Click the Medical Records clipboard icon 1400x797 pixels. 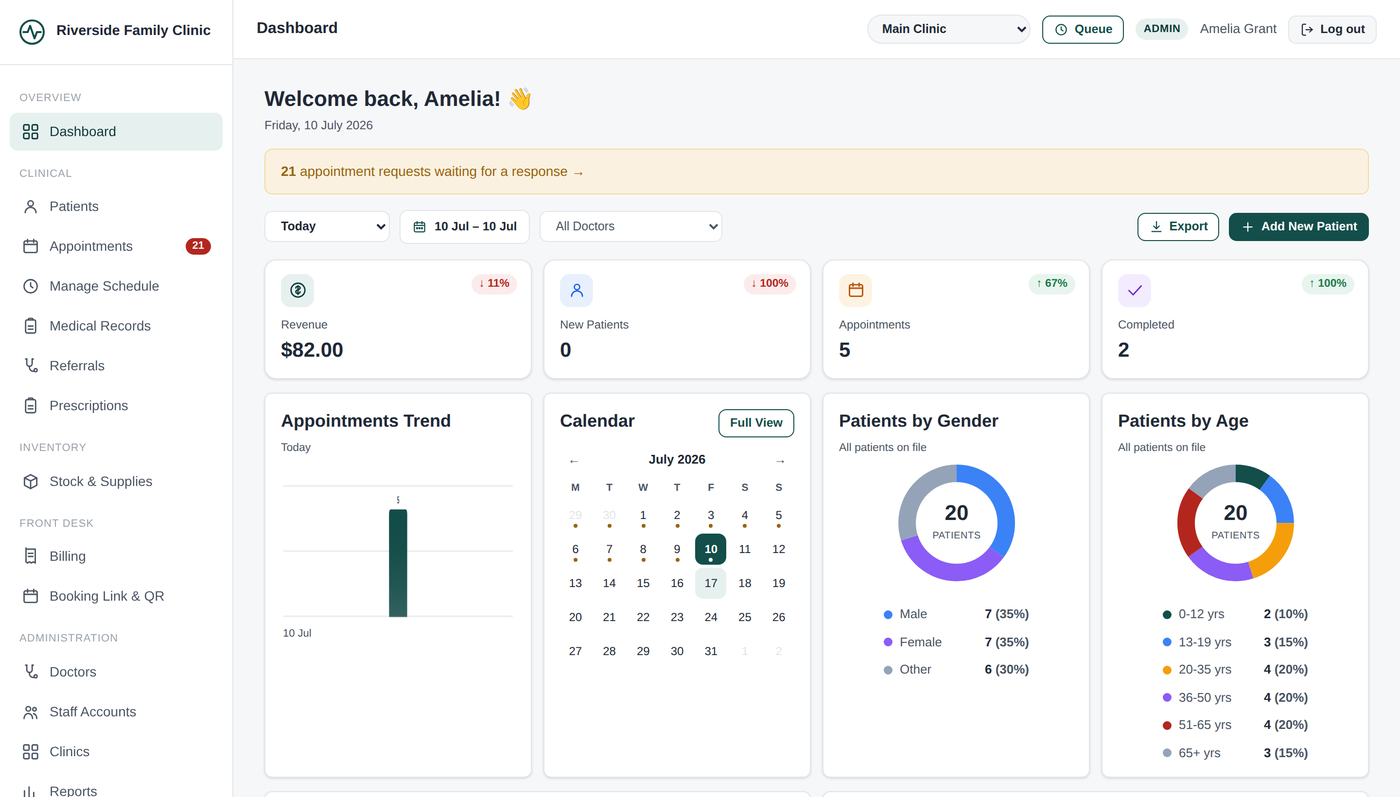[x=31, y=326]
